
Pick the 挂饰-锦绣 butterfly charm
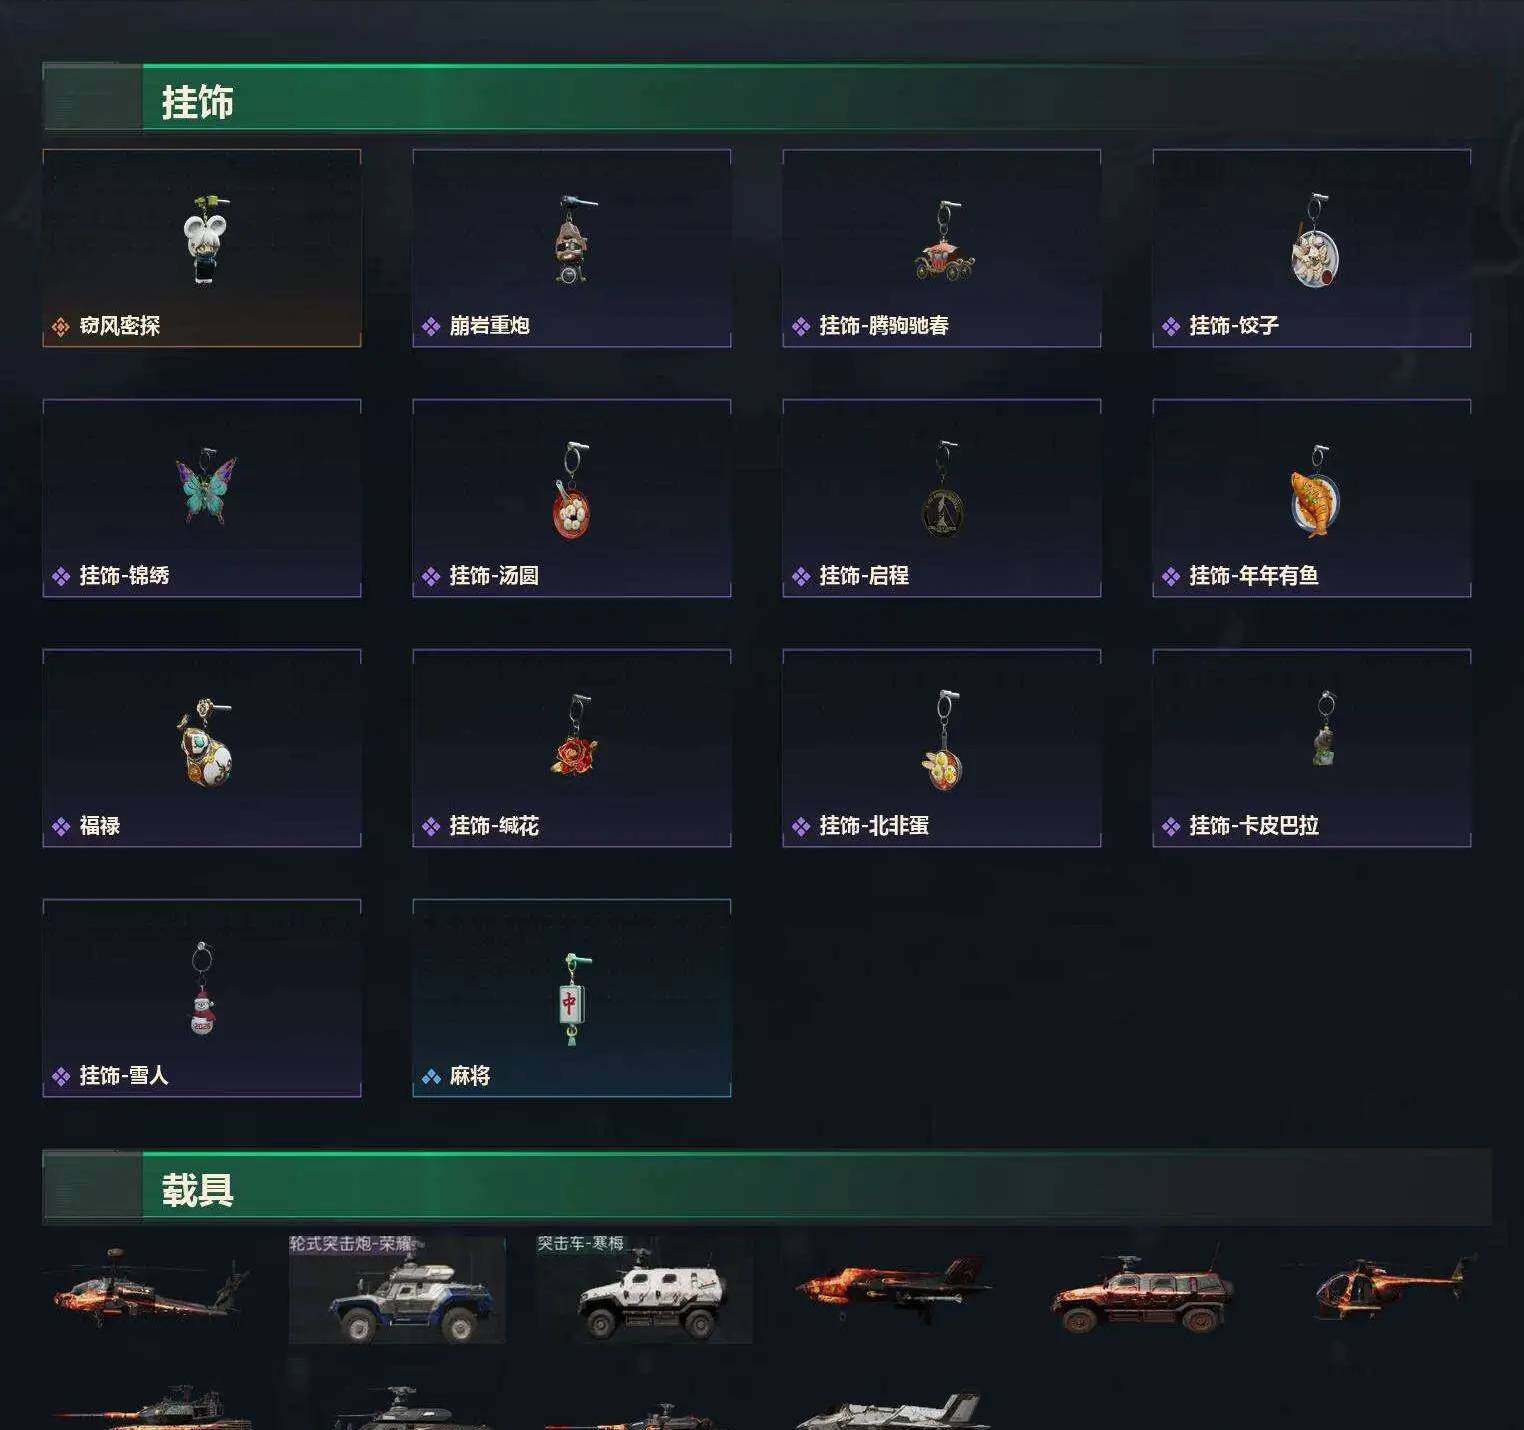pos(206,488)
